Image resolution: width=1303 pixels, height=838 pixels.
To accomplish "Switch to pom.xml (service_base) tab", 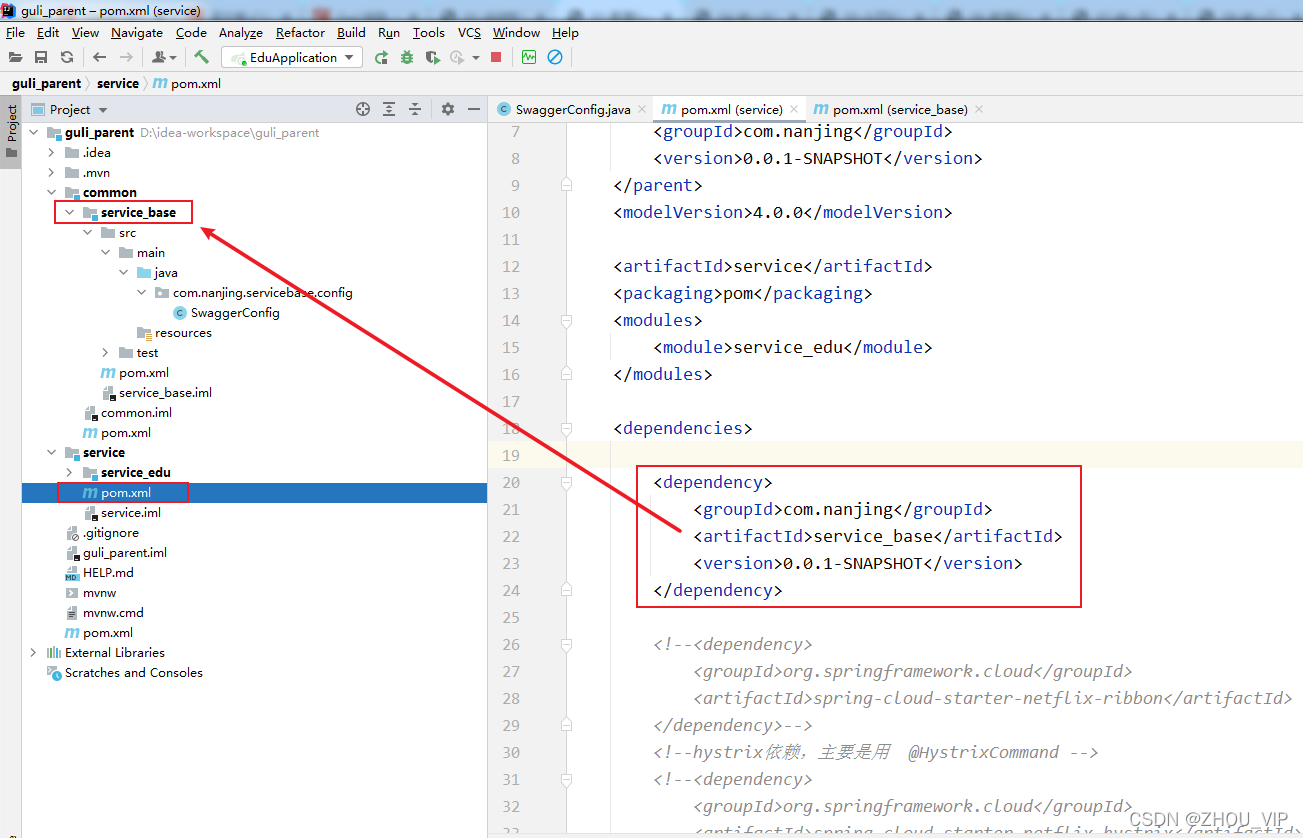I will pos(899,109).
